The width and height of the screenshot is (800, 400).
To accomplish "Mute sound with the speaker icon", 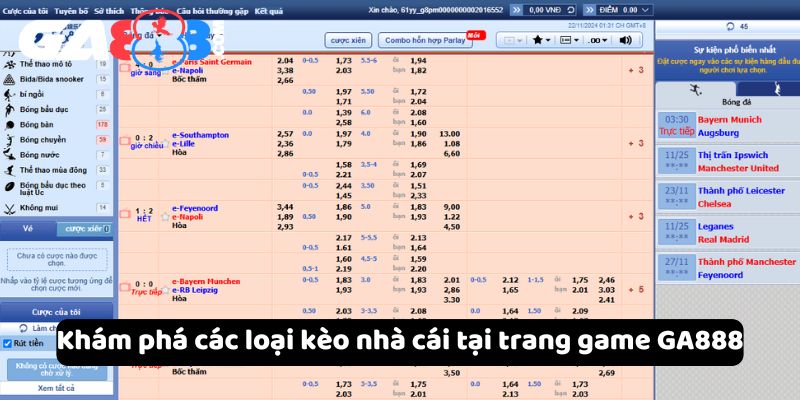I will pos(626,40).
